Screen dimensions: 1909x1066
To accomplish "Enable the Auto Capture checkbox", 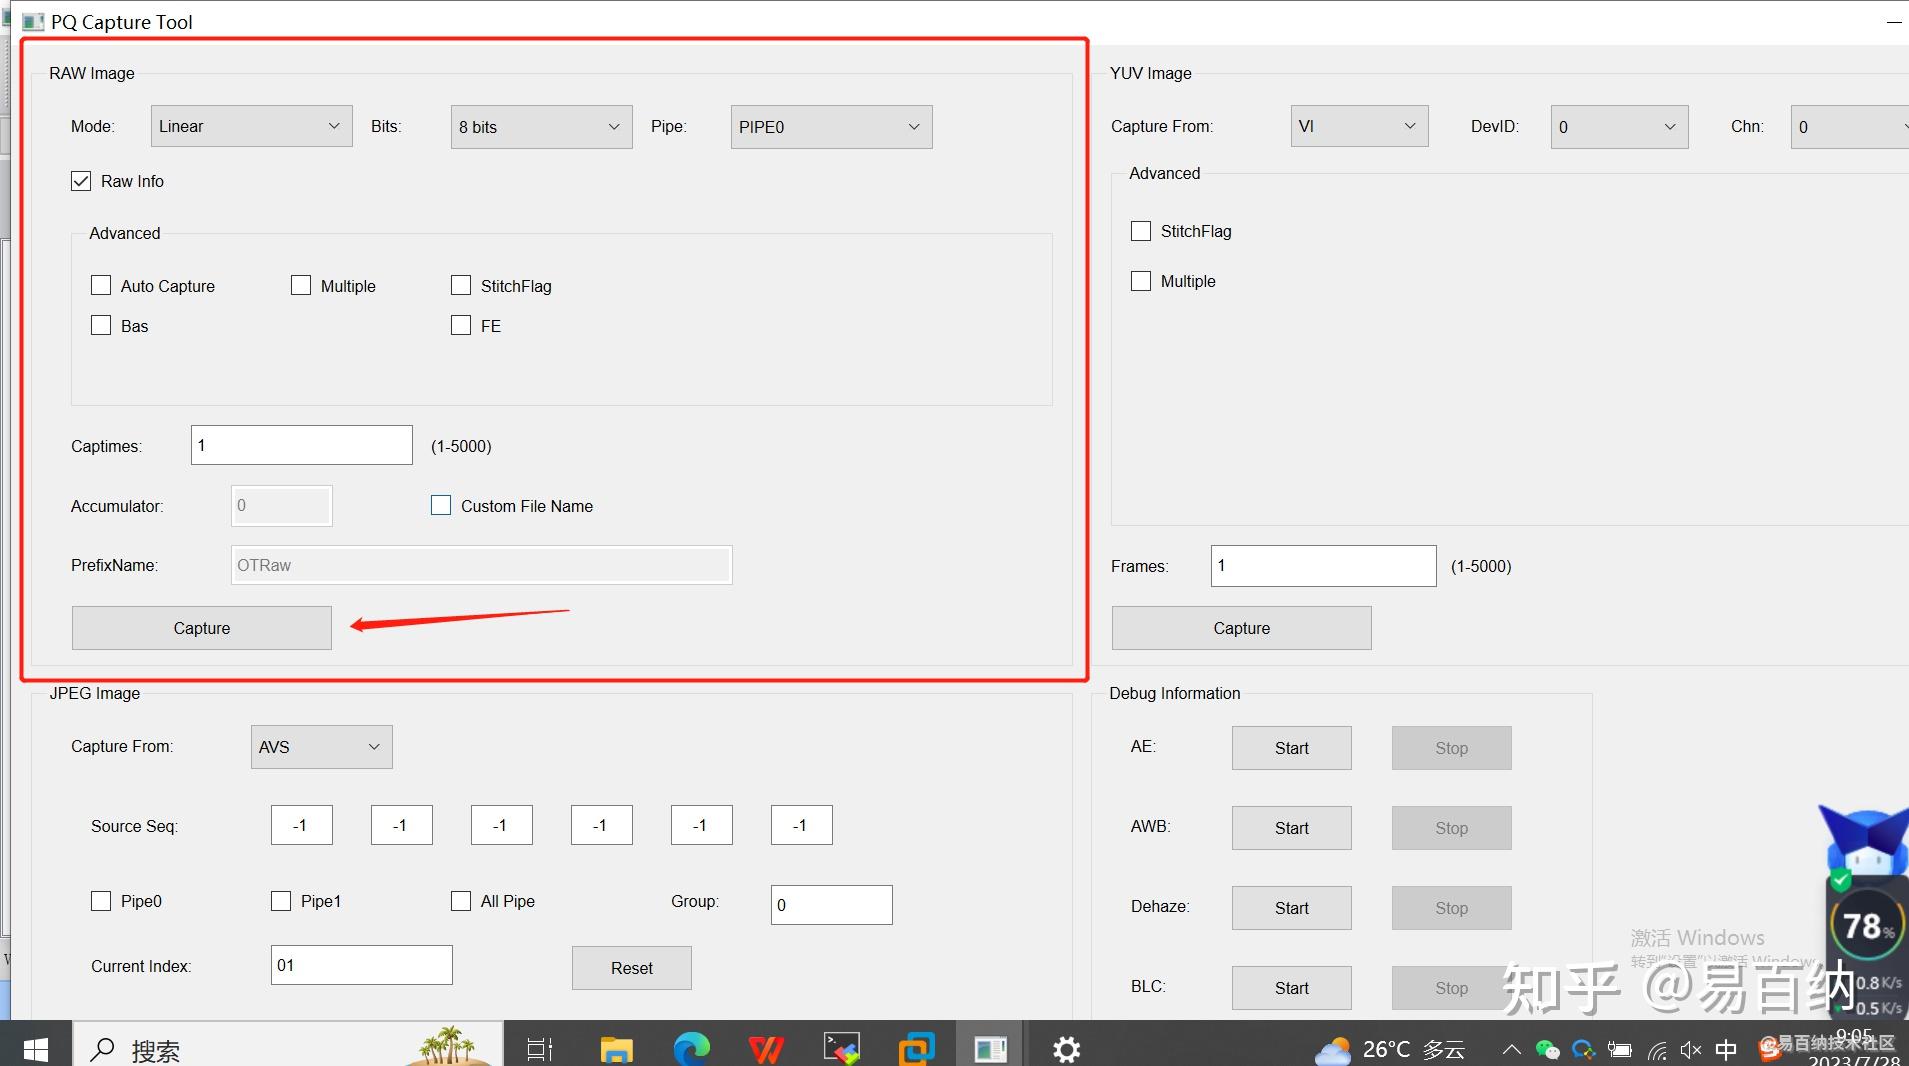I will point(100,285).
